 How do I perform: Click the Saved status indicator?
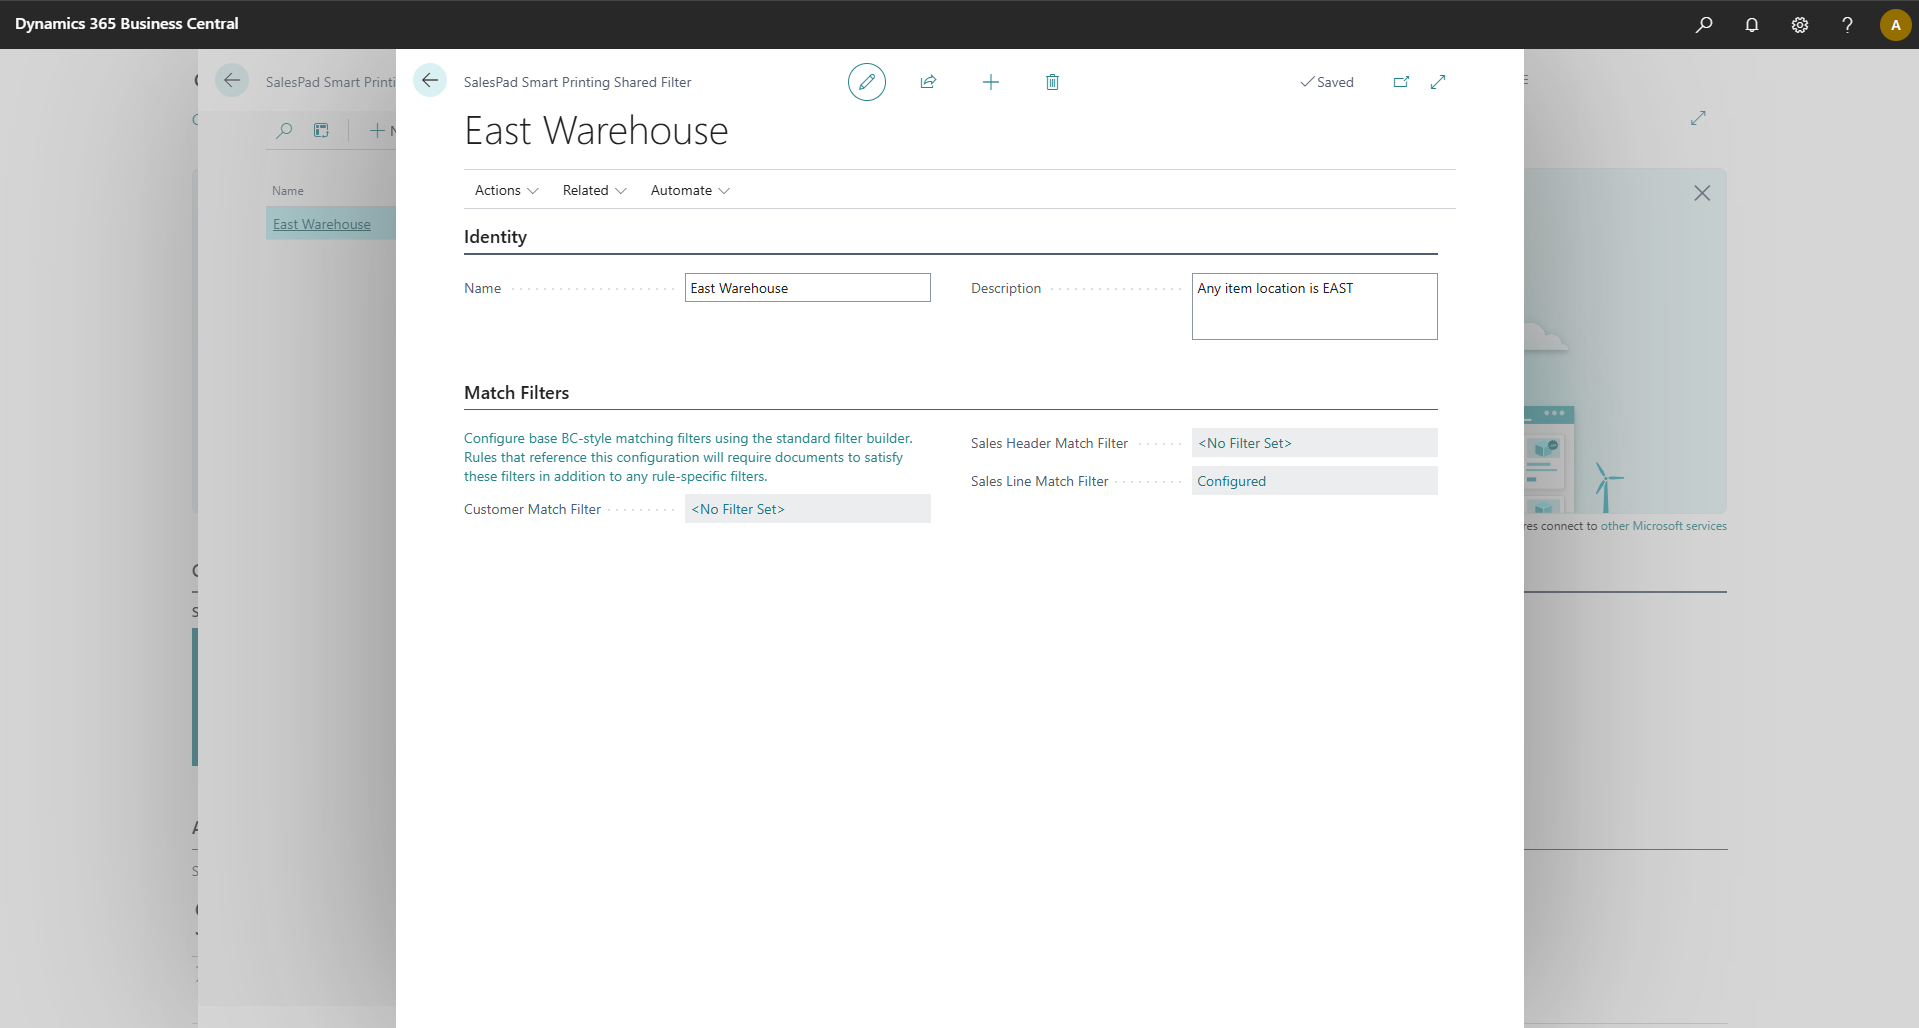pos(1327,82)
